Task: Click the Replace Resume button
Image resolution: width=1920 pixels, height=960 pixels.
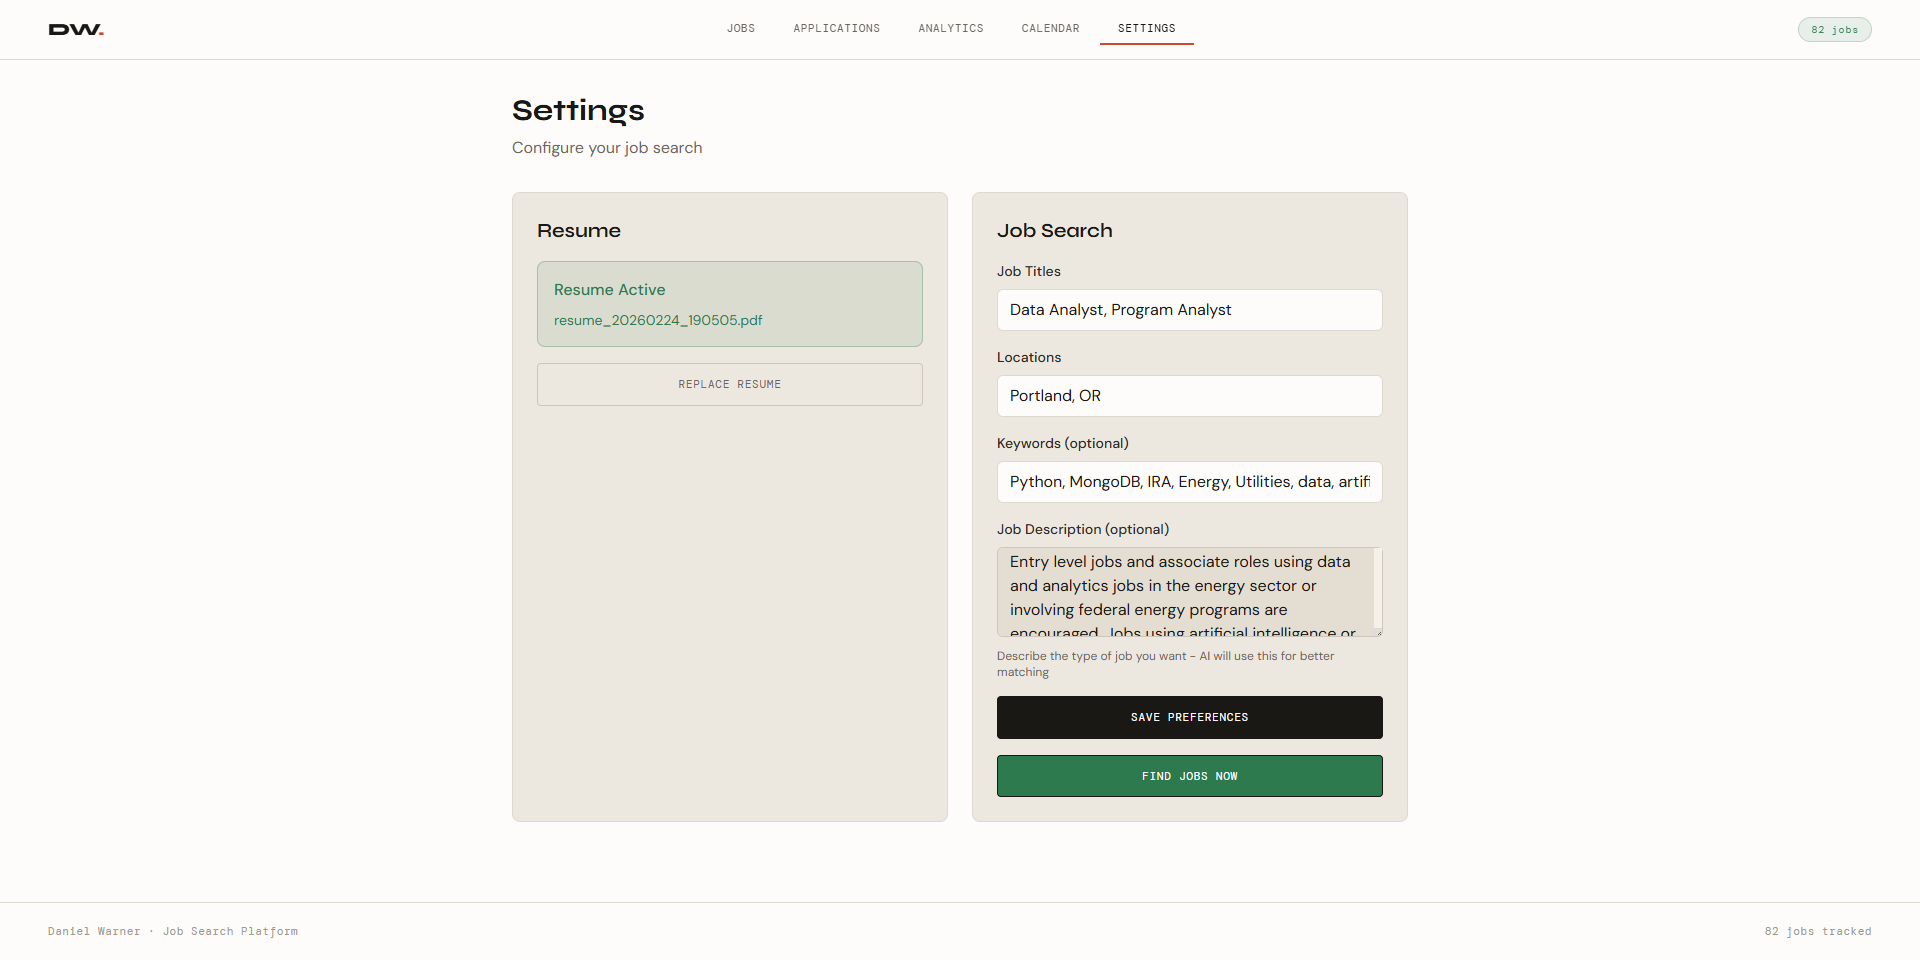Action: pos(730,384)
